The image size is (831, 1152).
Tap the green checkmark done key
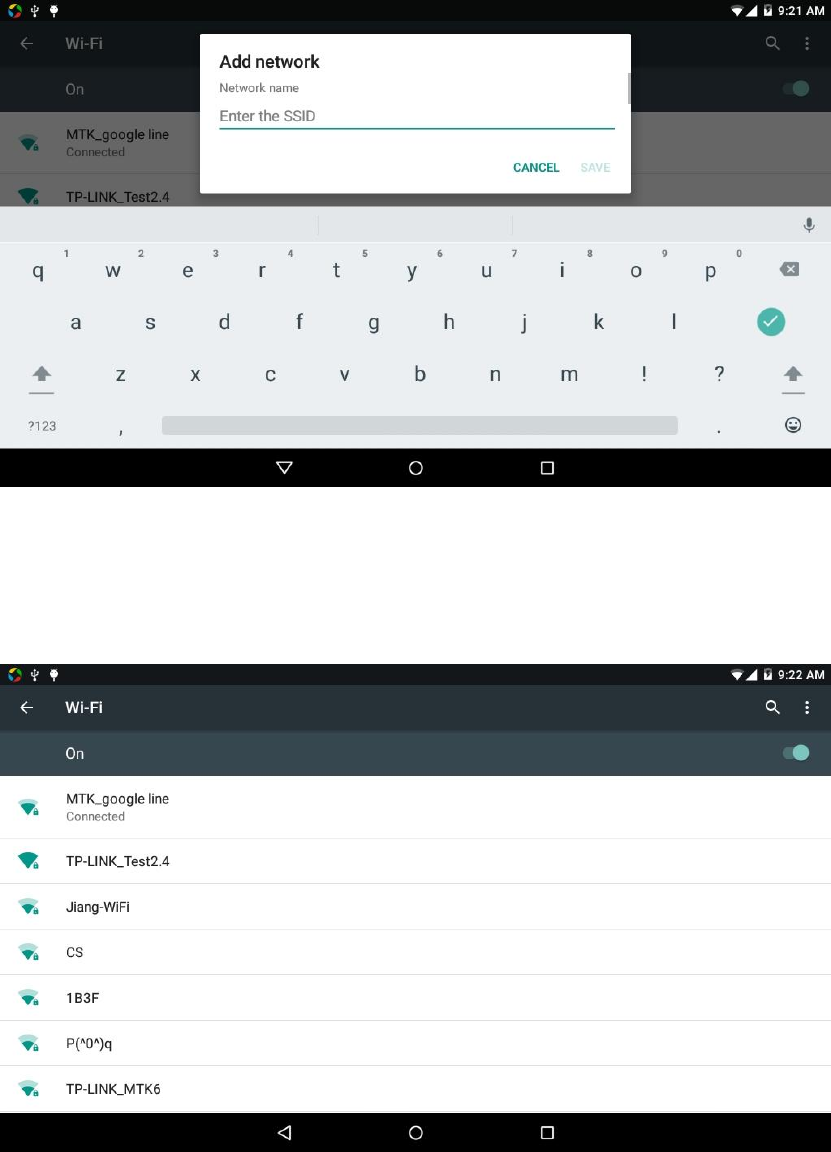tap(771, 322)
